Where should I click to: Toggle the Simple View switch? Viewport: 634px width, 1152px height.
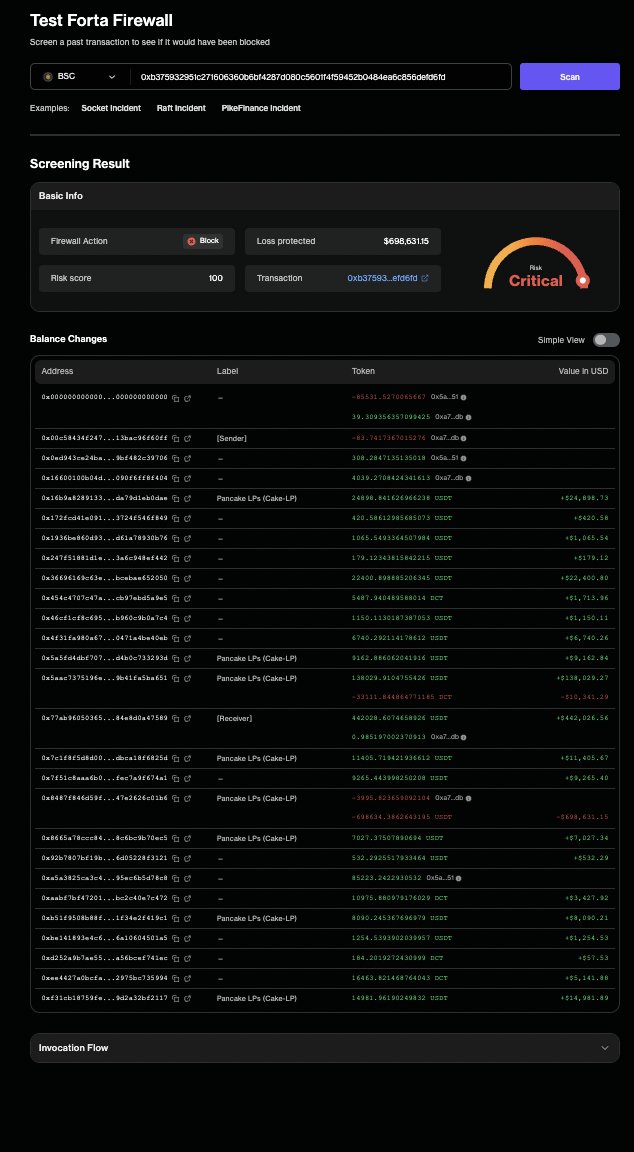[606, 339]
